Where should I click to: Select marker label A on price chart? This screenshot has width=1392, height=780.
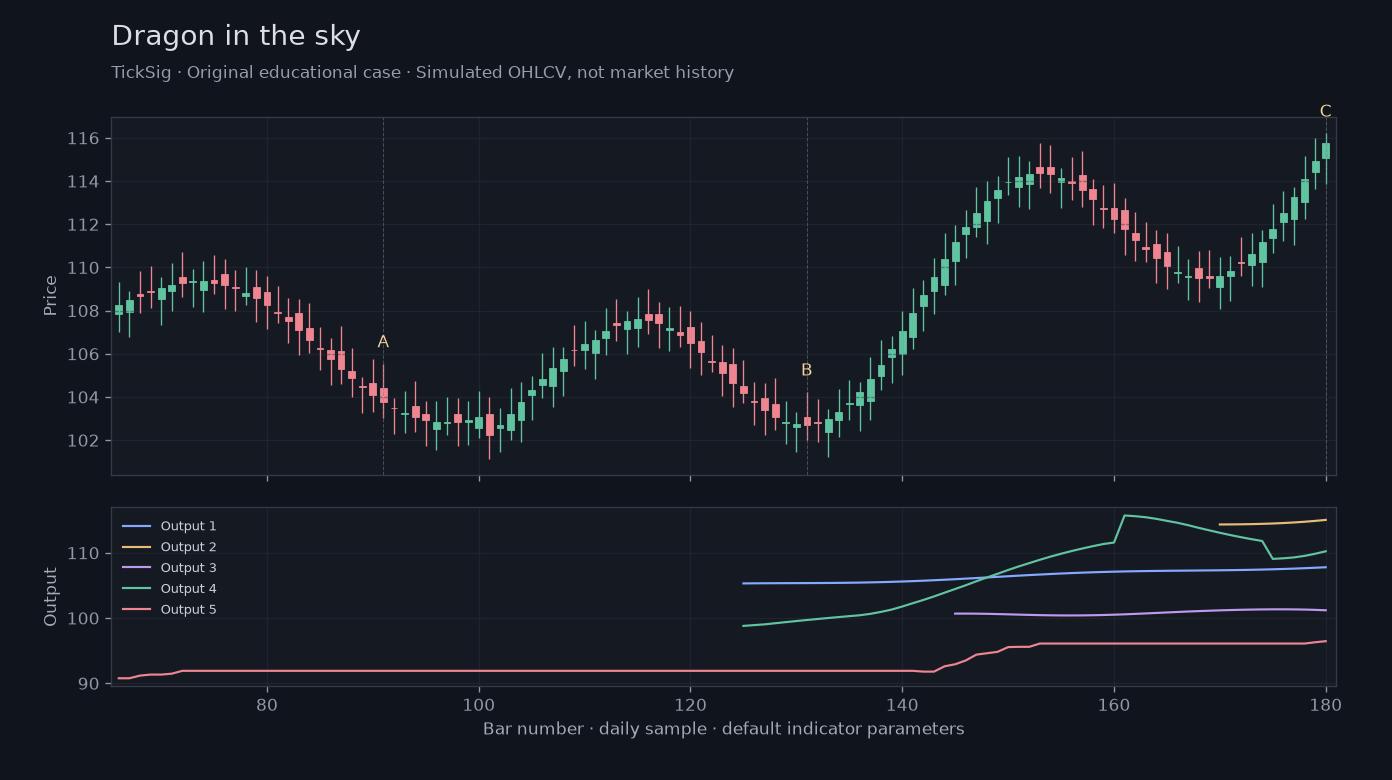pos(383,342)
